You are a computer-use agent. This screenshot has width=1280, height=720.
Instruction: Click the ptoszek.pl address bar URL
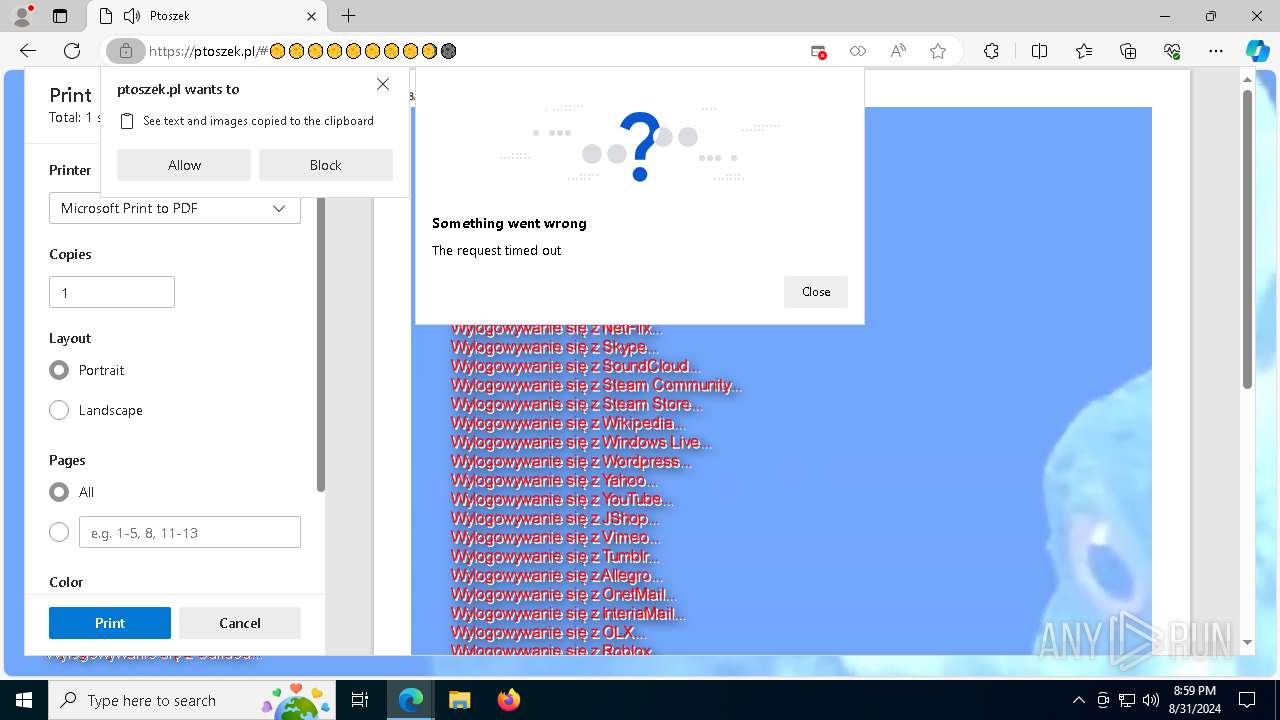(302, 51)
